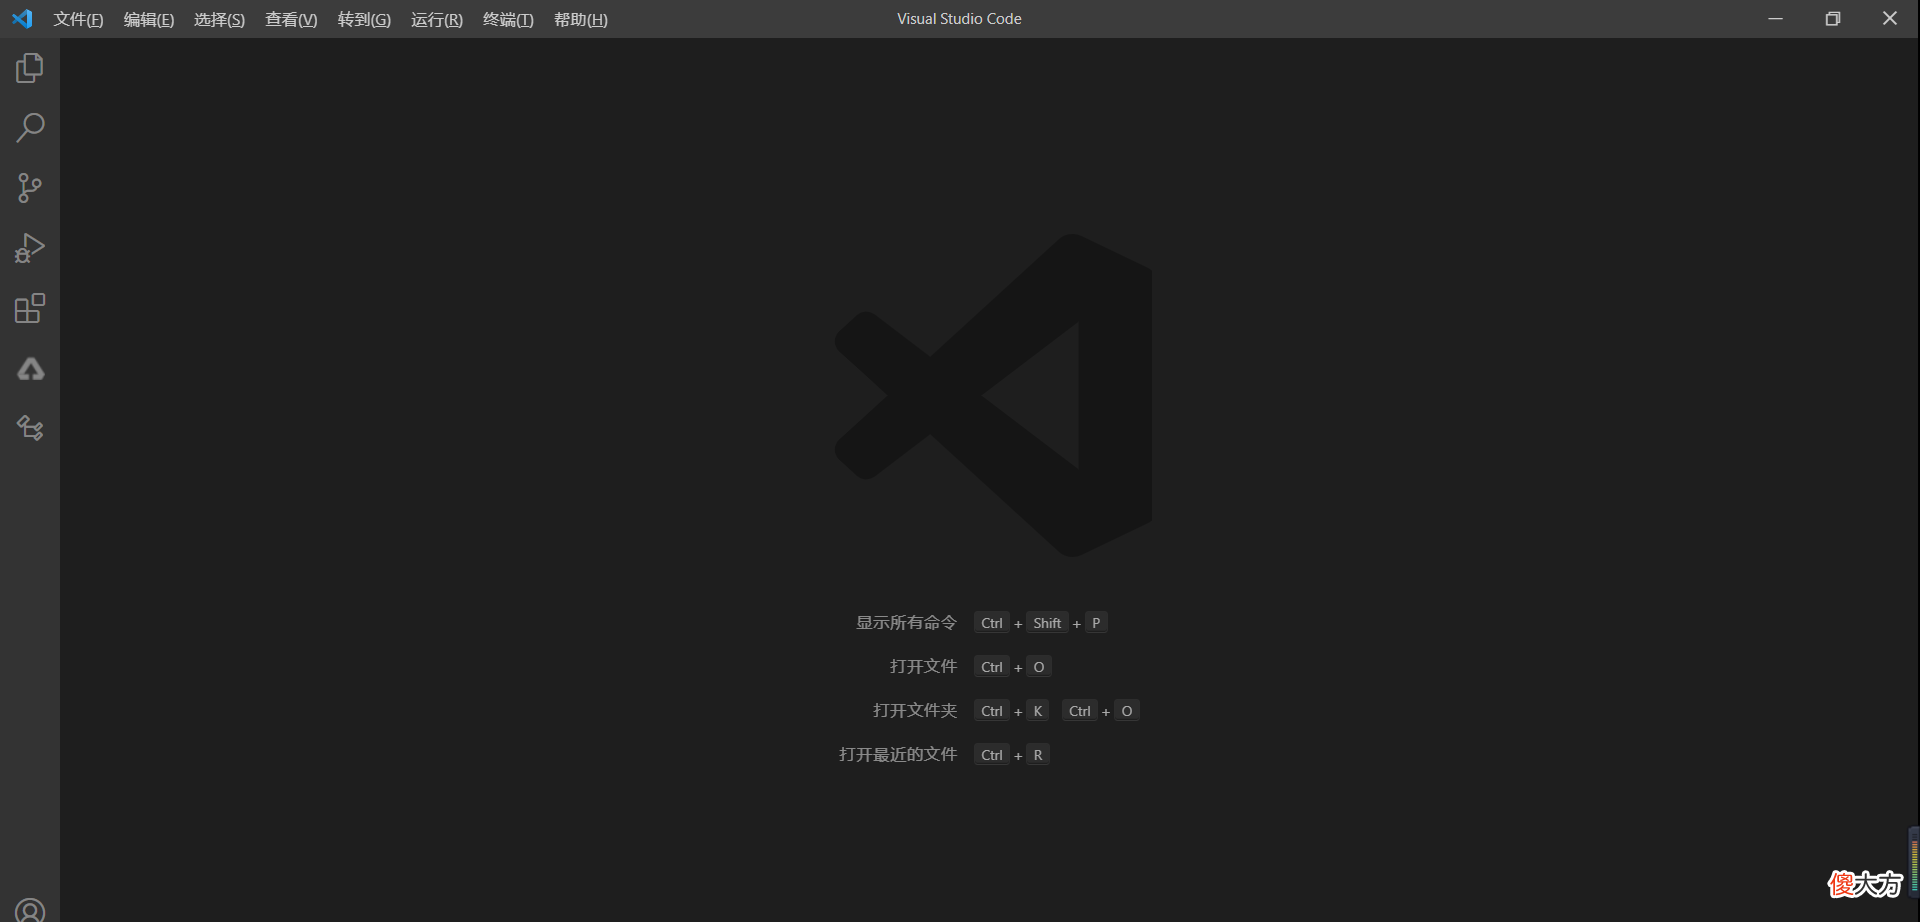Click the O key cap in 打开文件 row
The image size is (1920, 922).
[x=1039, y=667]
